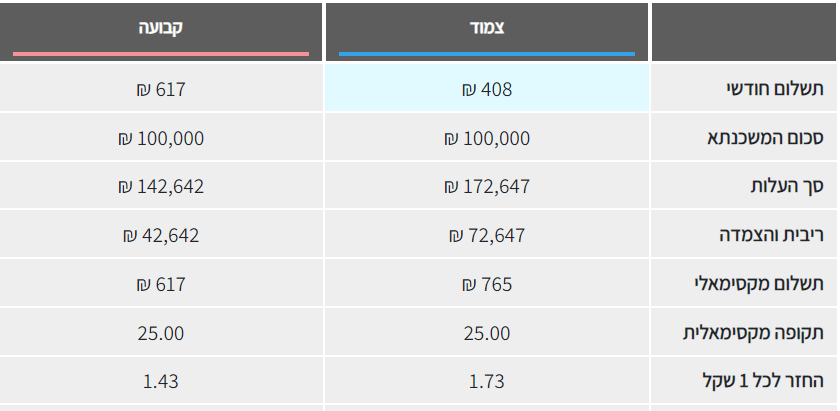Click the 765 ₪ maximum payment value
The height and width of the screenshot is (411, 840).
click(x=487, y=285)
